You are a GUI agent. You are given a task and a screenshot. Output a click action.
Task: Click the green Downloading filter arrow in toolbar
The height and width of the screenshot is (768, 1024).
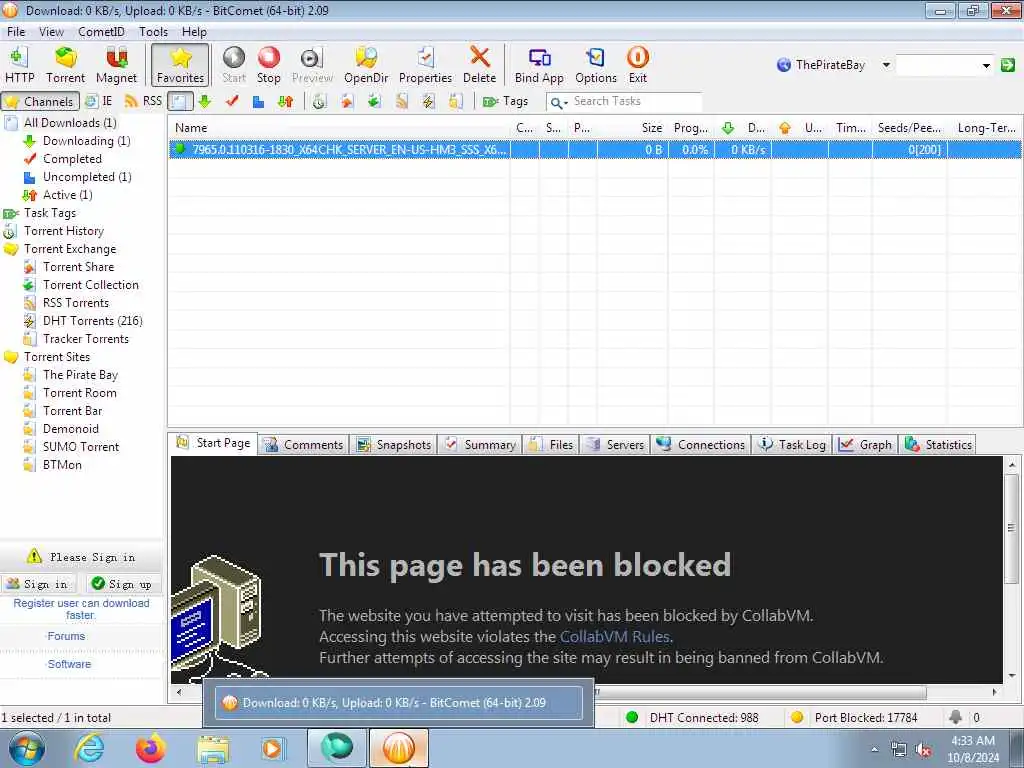click(205, 101)
